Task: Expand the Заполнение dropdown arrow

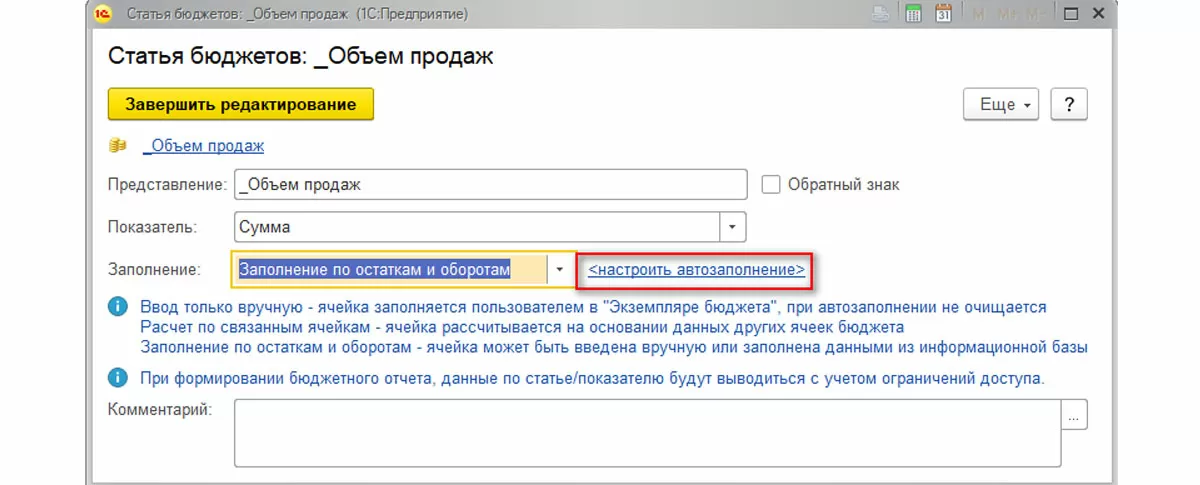Action: point(560,270)
